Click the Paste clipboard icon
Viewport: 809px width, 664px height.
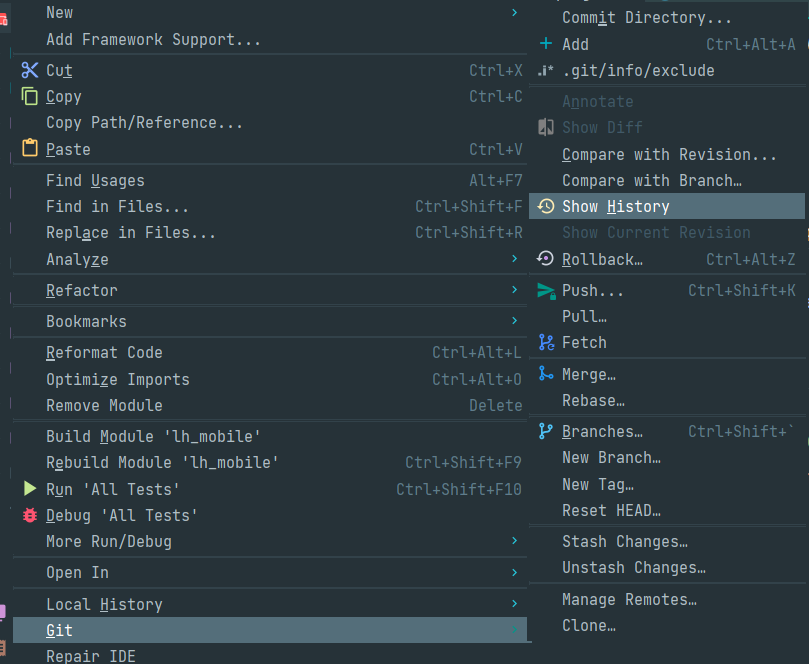click(29, 149)
